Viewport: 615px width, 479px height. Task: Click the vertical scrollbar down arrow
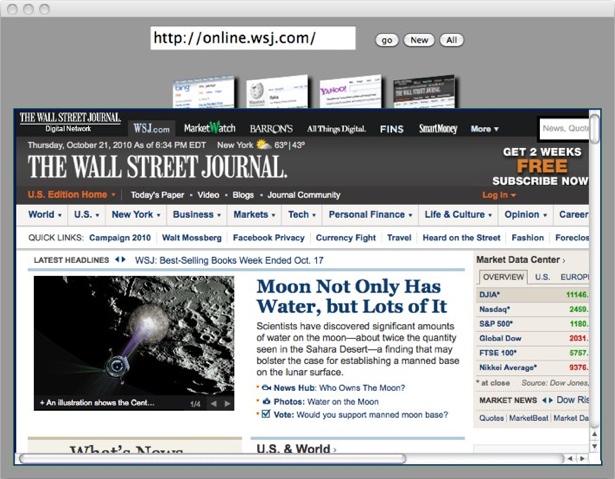coord(595,446)
